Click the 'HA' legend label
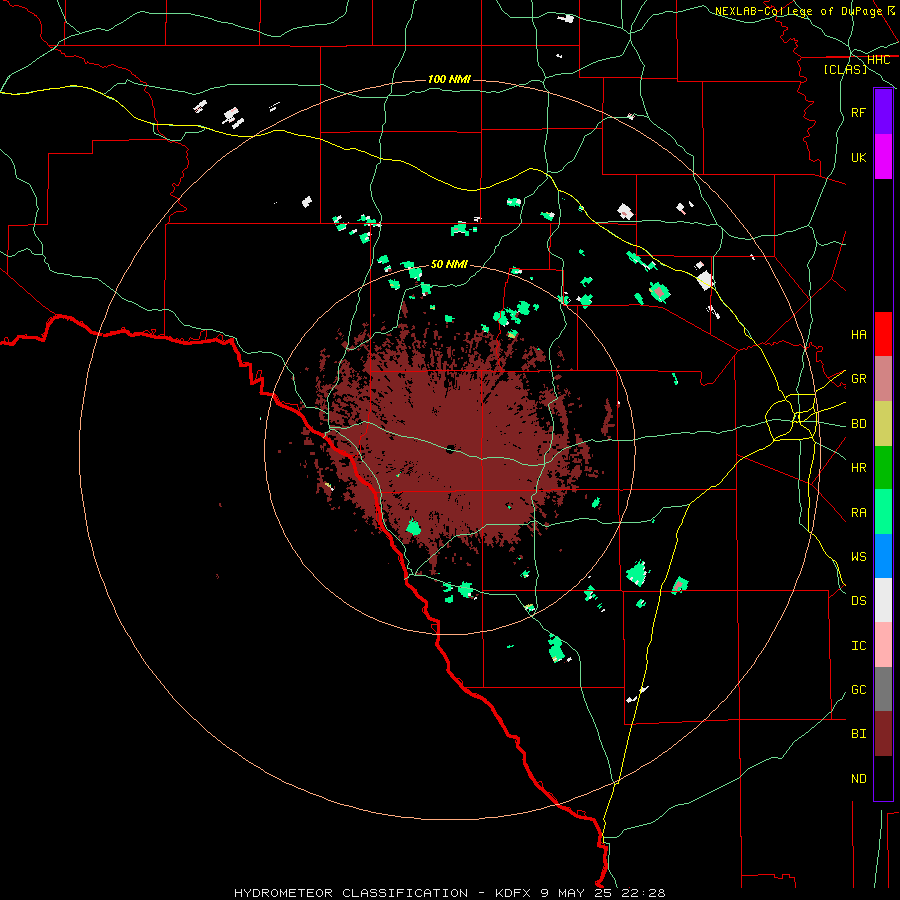This screenshot has width=900, height=900. (858, 335)
